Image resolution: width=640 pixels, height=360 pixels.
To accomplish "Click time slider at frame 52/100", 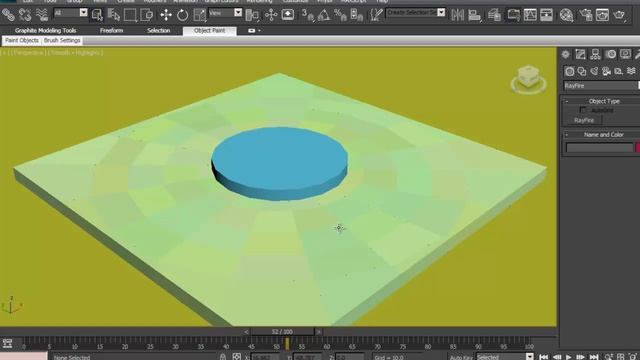I will (282, 332).
